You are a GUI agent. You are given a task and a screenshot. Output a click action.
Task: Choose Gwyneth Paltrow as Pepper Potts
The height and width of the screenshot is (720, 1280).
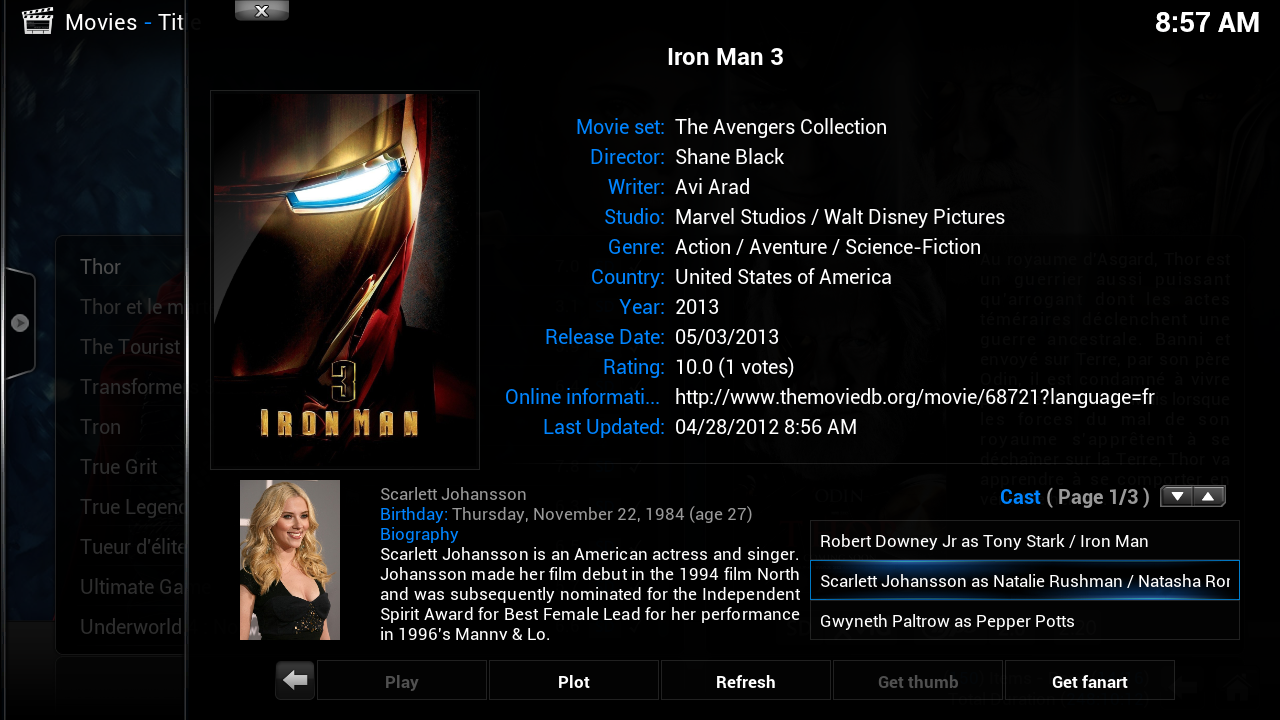(1024, 621)
